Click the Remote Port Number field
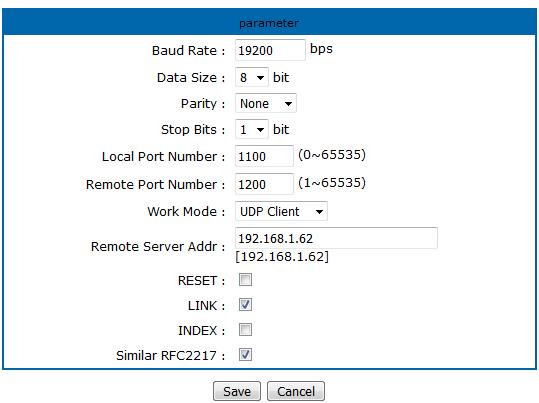 (x=264, y=184)
